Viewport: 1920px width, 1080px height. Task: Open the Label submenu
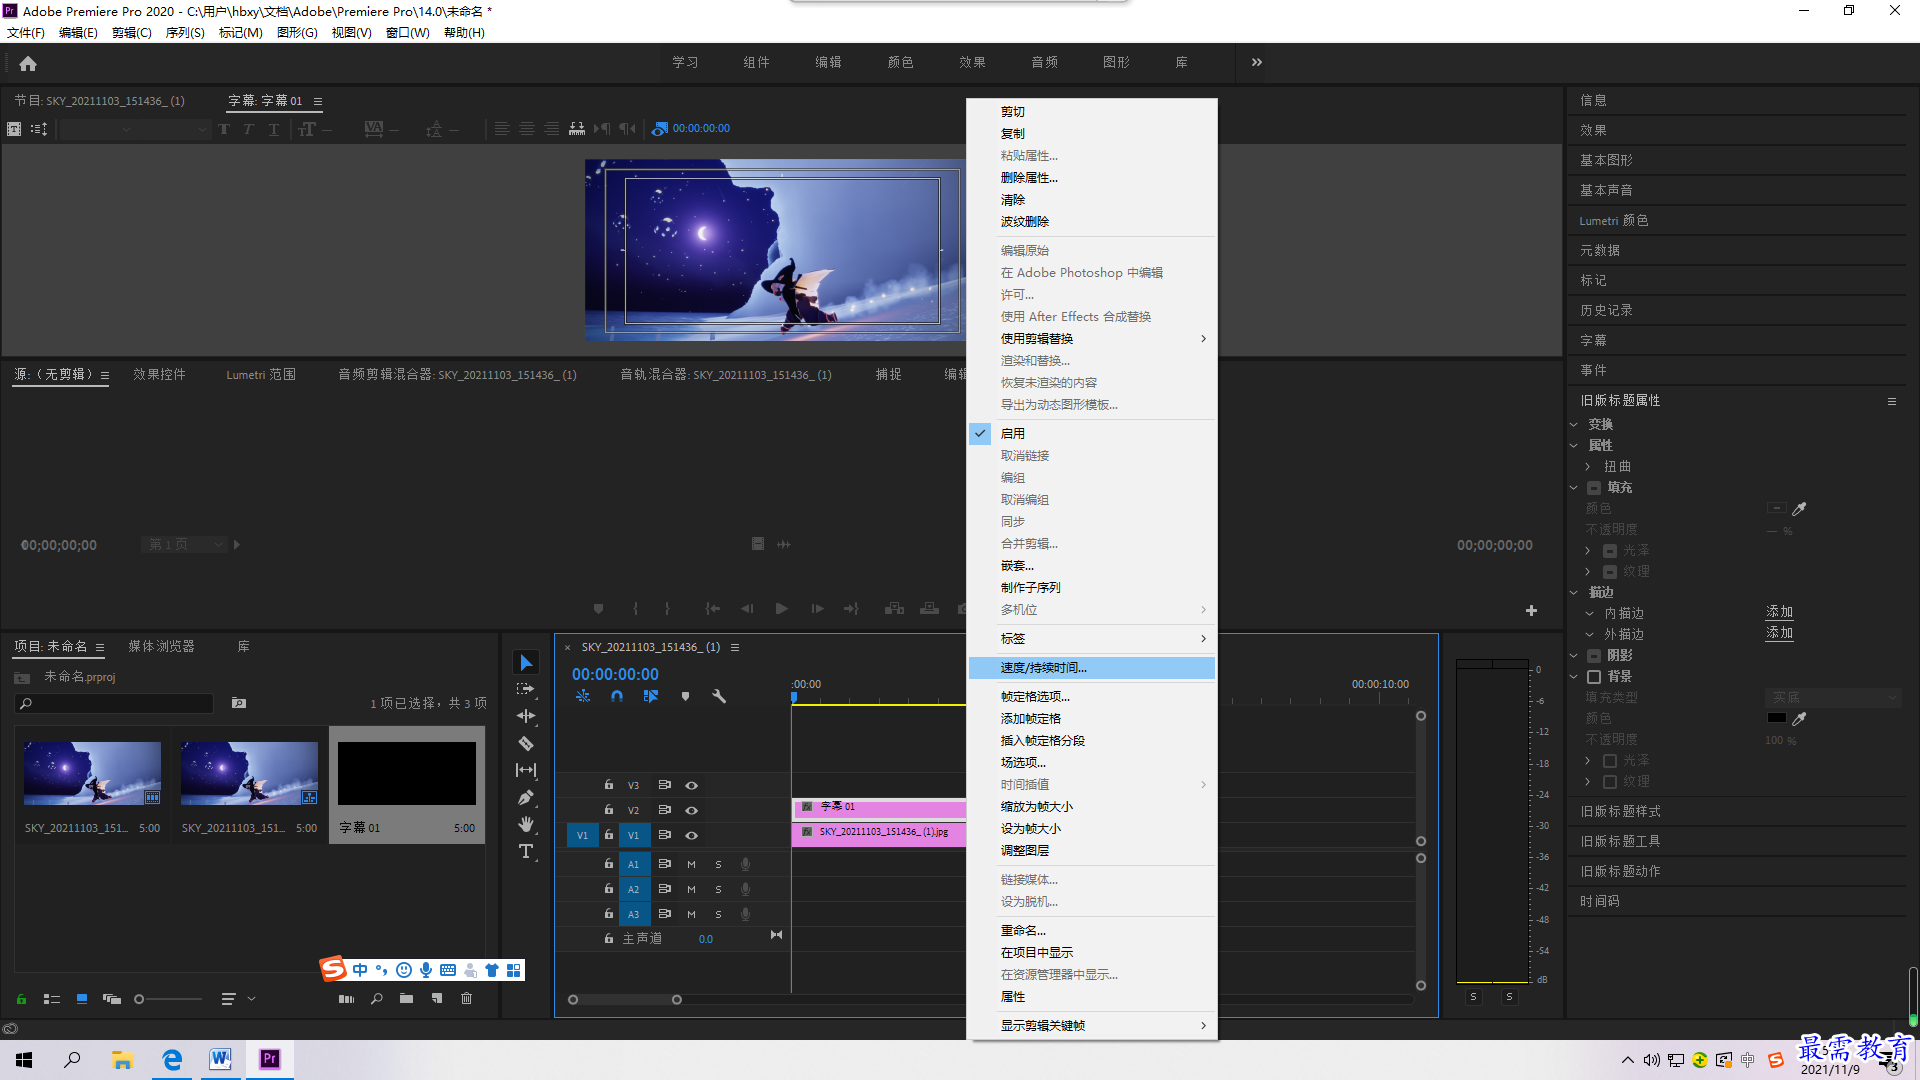pos(1092,638)
